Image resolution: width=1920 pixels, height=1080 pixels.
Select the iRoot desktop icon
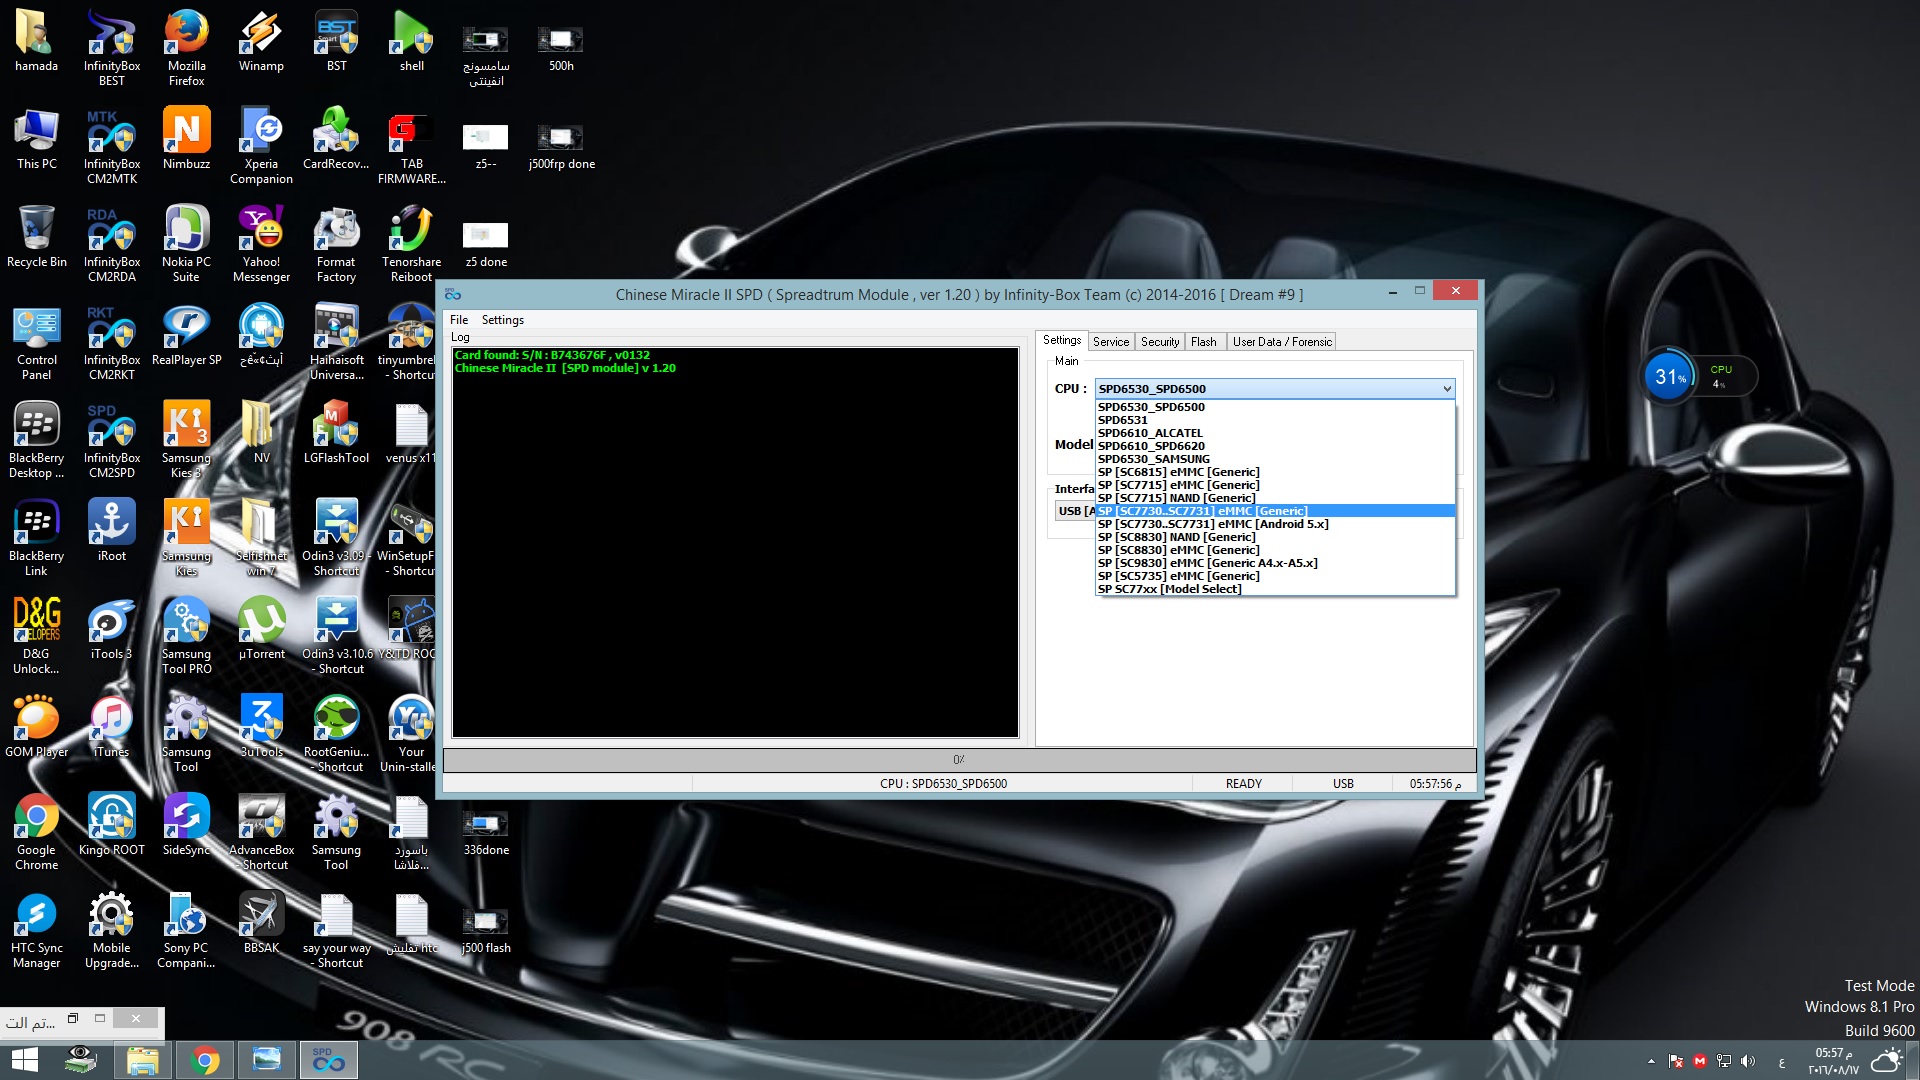(112, 530)
